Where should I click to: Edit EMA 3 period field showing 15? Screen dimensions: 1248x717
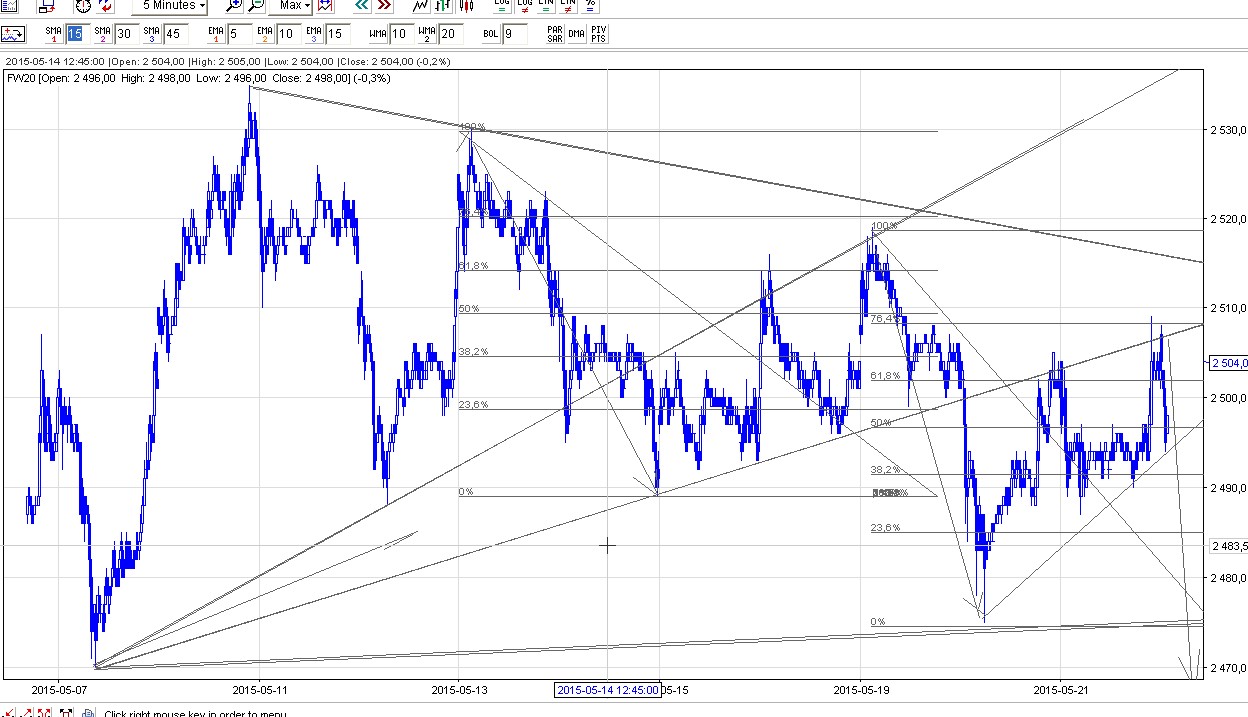pos(337,34)
